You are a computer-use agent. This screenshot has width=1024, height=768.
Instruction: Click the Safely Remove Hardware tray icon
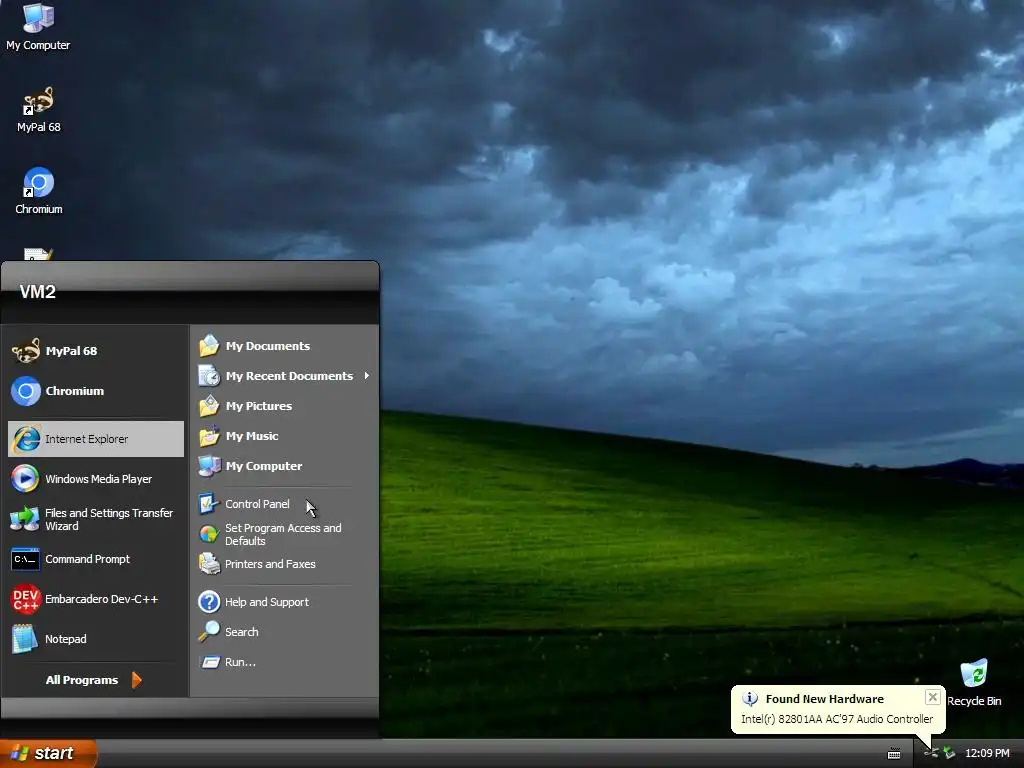click(x=949, y=753)
